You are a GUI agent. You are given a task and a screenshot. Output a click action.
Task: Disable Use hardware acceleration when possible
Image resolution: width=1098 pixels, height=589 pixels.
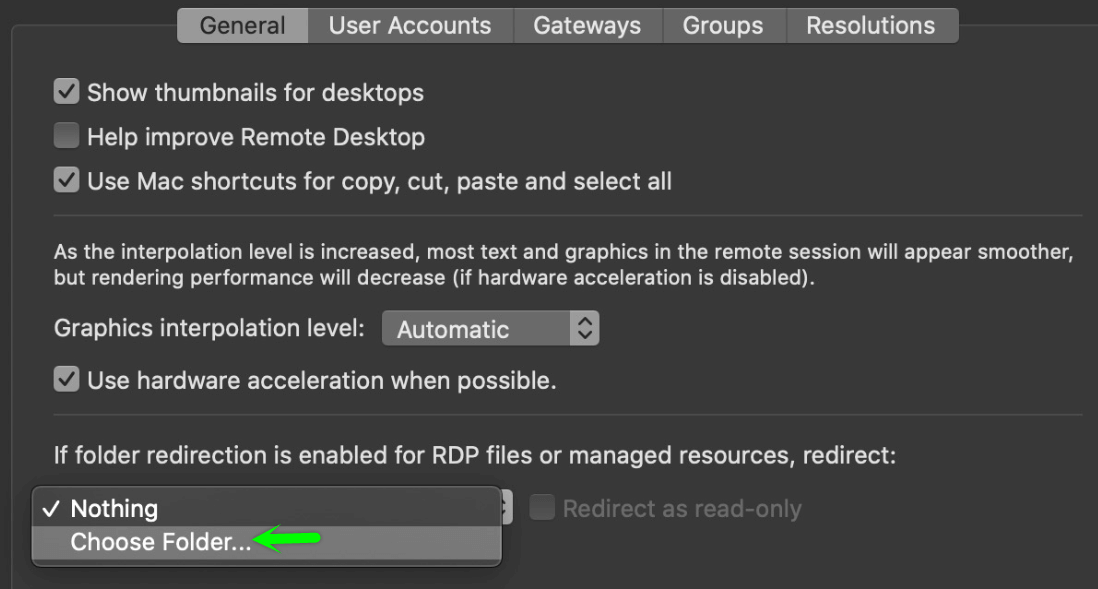[x=67, y=380]
